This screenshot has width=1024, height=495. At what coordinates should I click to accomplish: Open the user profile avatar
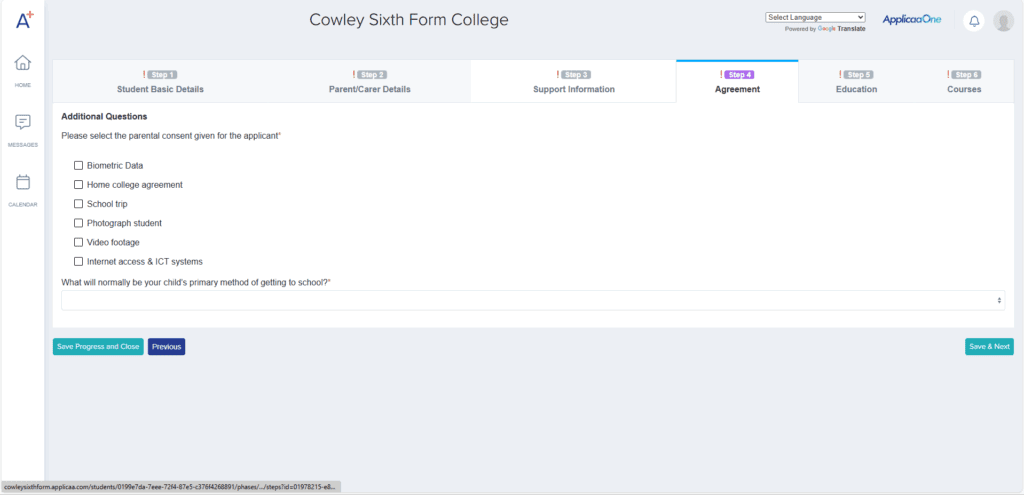click(1003, 21)
